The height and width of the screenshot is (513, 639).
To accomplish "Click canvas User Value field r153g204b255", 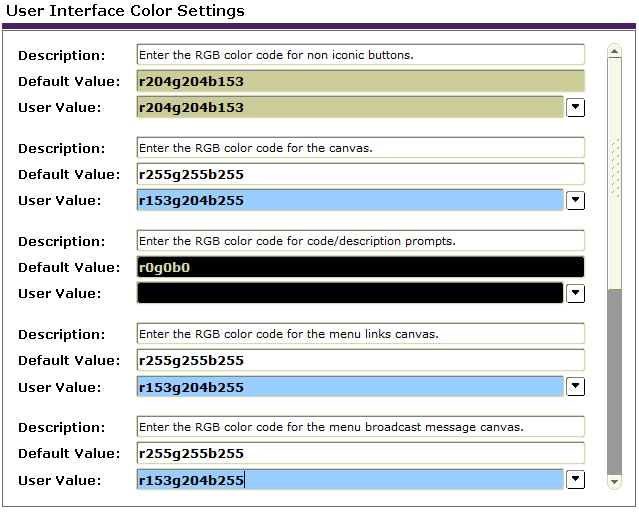I will (x=350, y=200).
